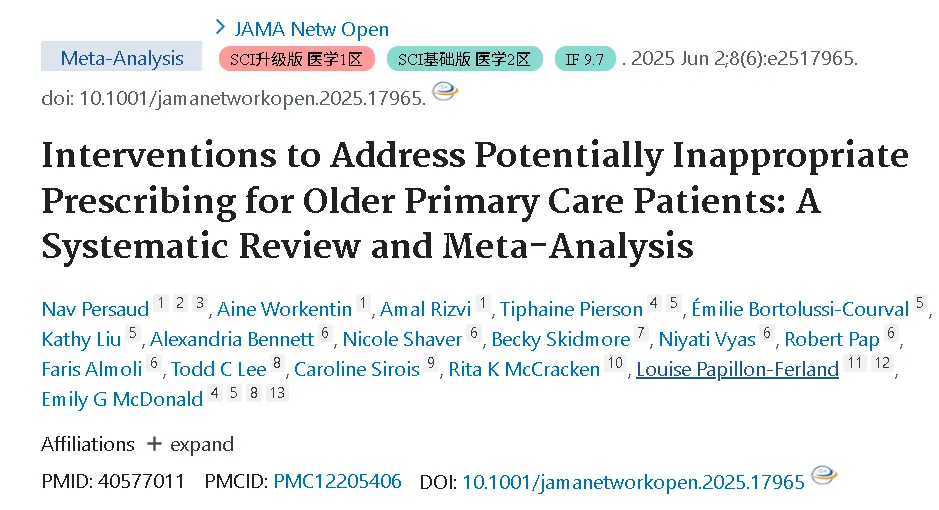Open the bottom DOI 10.1001/jamanetworkopen.2025.17965 link
This screenshot has height=510, width=939.
(633, 482)
